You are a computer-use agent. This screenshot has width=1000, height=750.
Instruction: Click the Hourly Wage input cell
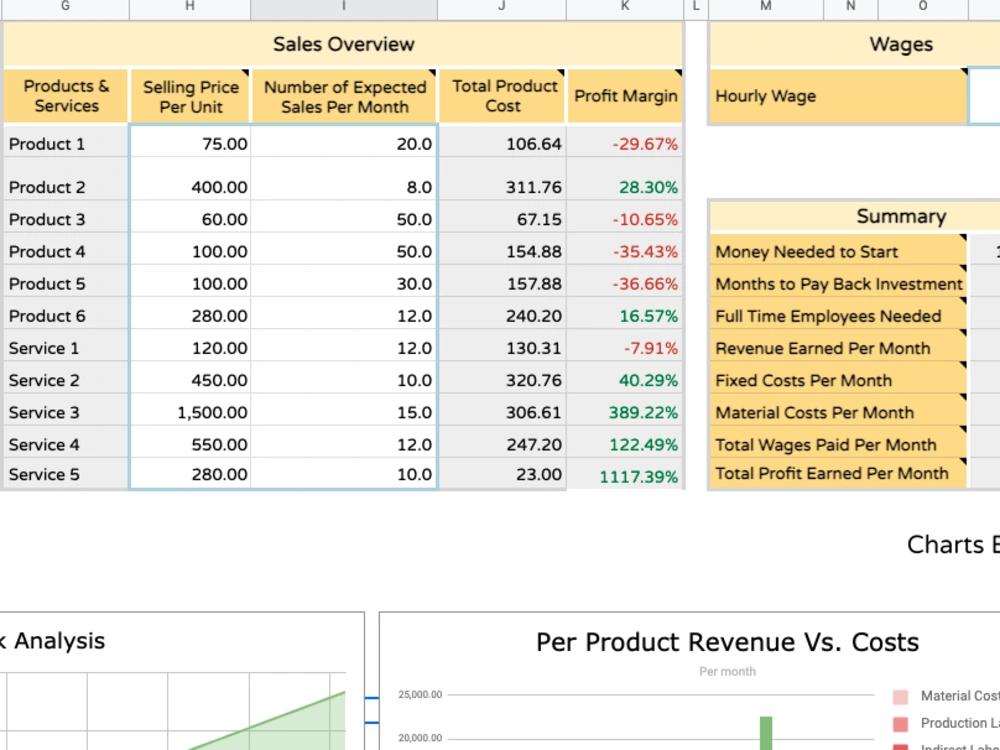[984, 96]
